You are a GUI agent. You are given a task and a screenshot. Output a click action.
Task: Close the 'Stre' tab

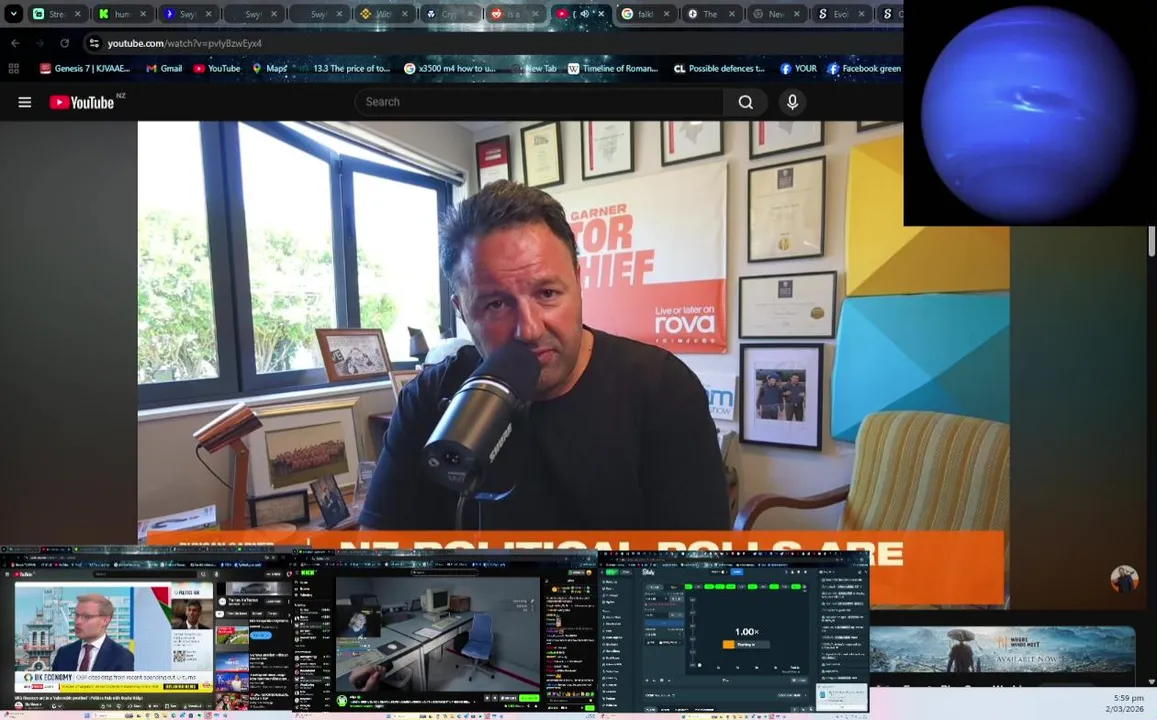coord(77,13)
